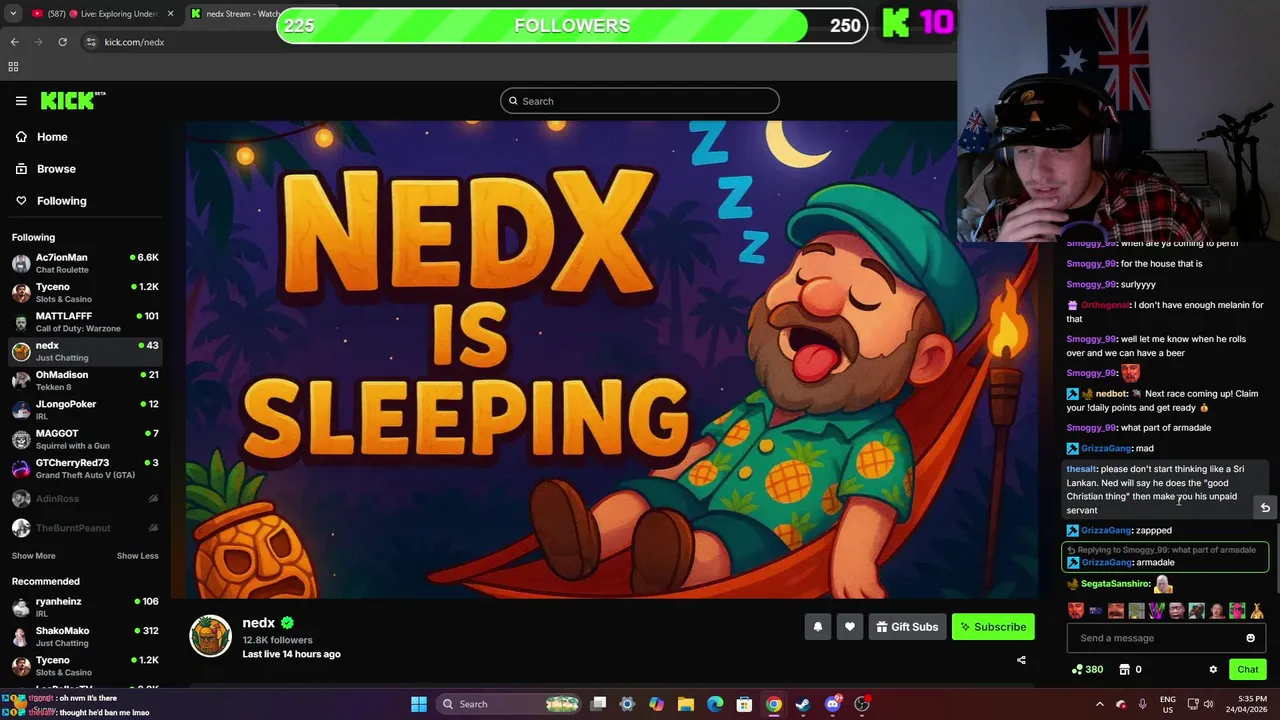
Task: Open offline TheBurntPeanut channel
Action: (85, 528)
